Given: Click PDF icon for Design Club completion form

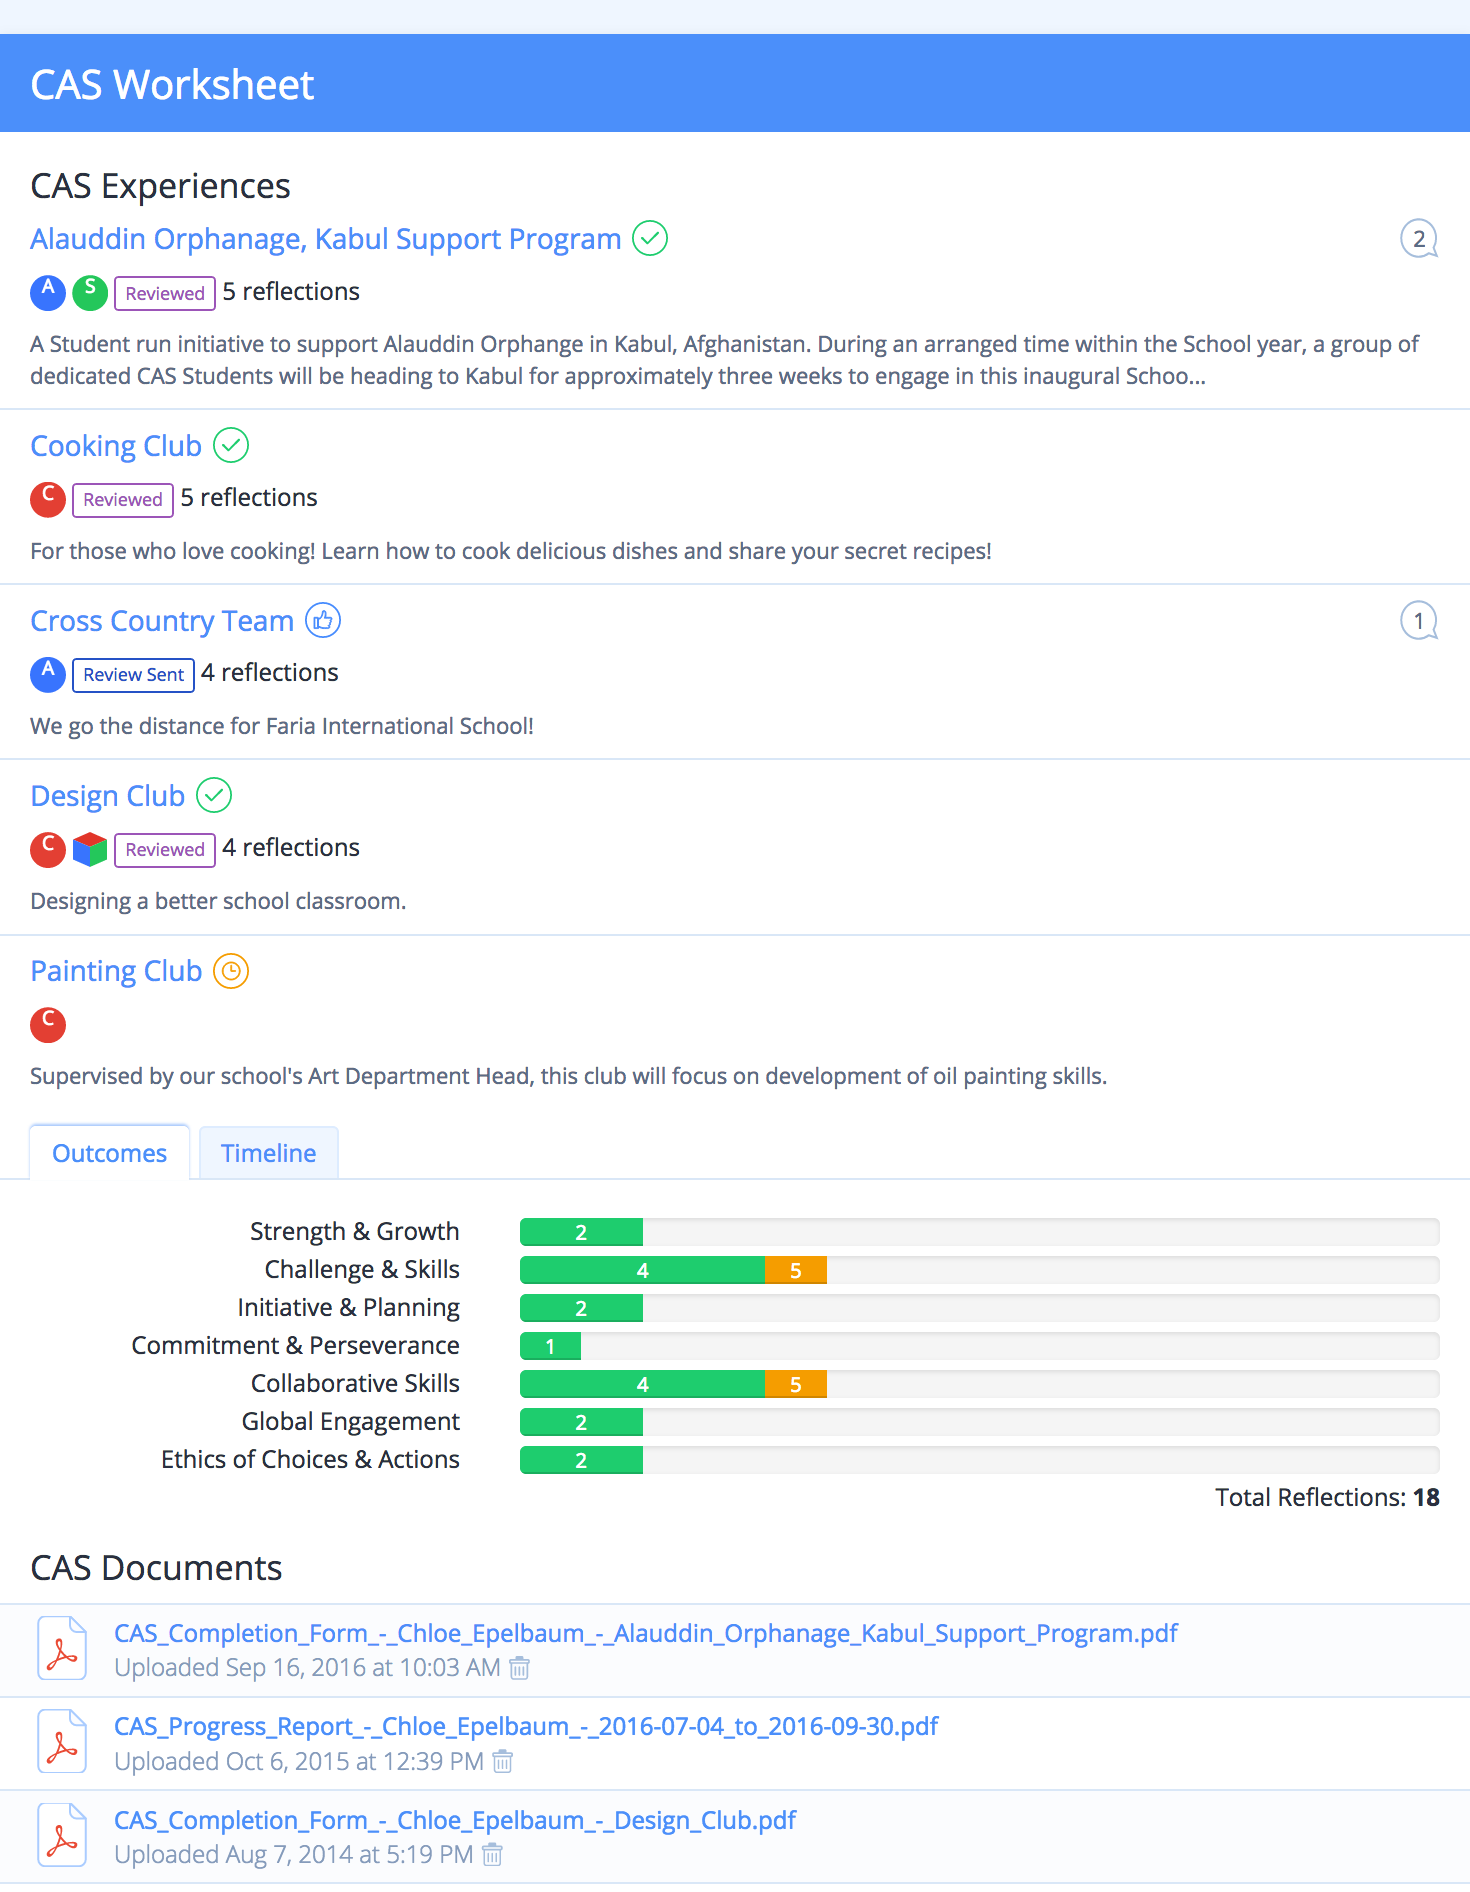Looking at the screenshot, I should (x=62, y=1835).
